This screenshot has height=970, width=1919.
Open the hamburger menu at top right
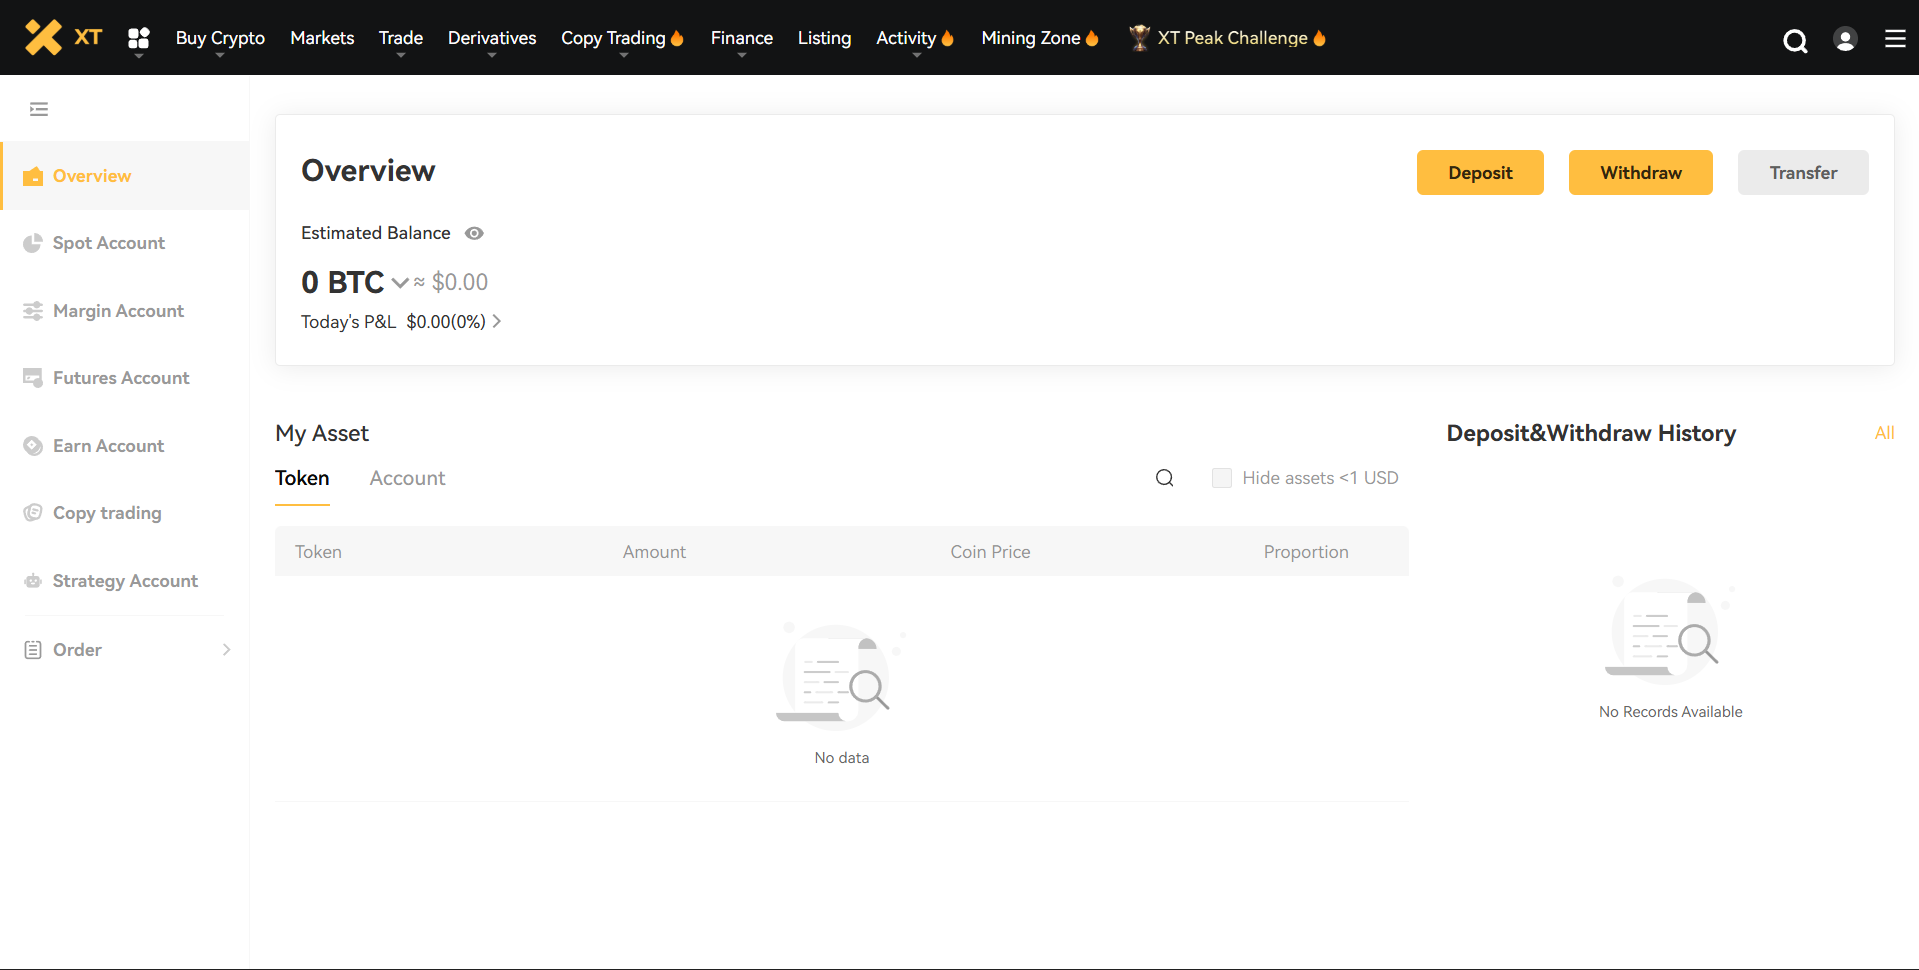(1894, 39)
